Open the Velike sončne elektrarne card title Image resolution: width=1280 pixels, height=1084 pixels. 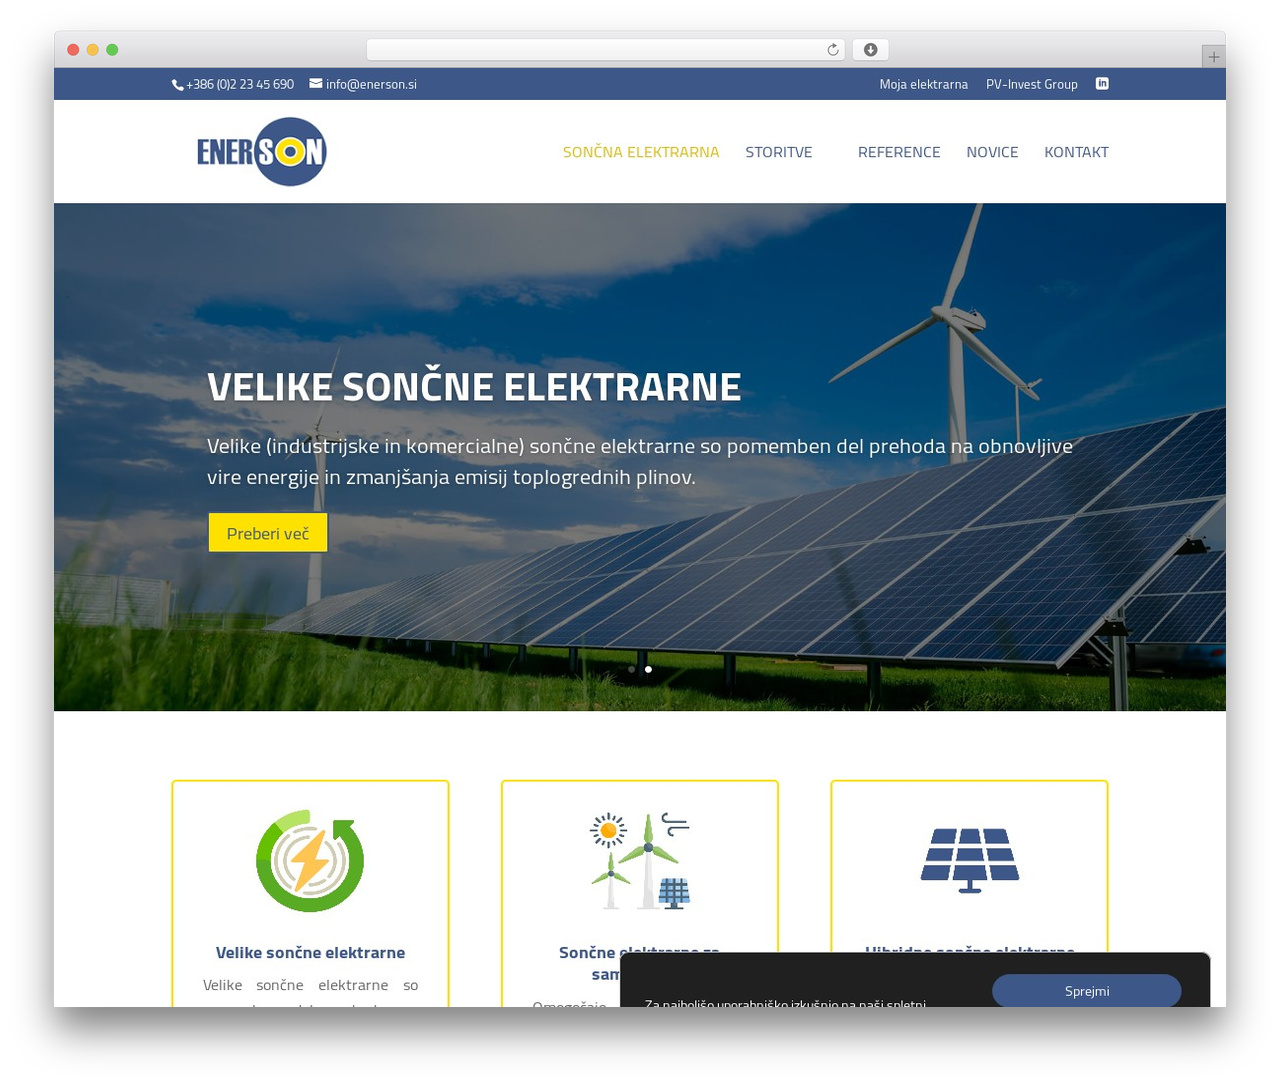tap(310, 952)
